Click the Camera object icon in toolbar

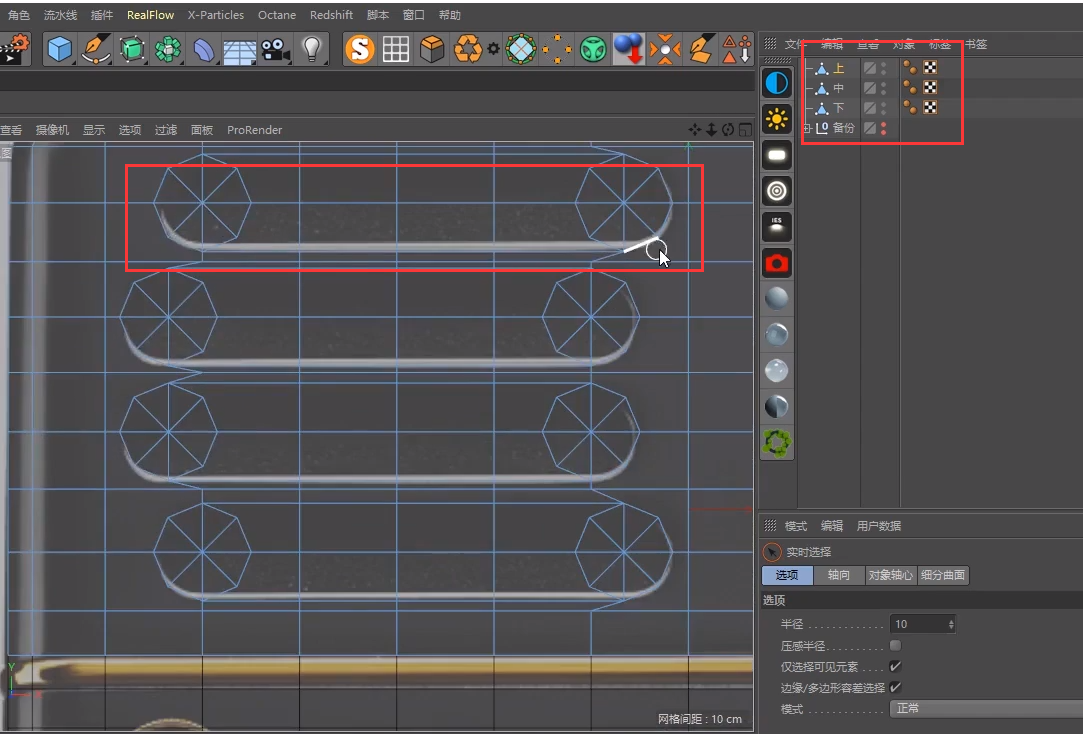click(275, 49)
